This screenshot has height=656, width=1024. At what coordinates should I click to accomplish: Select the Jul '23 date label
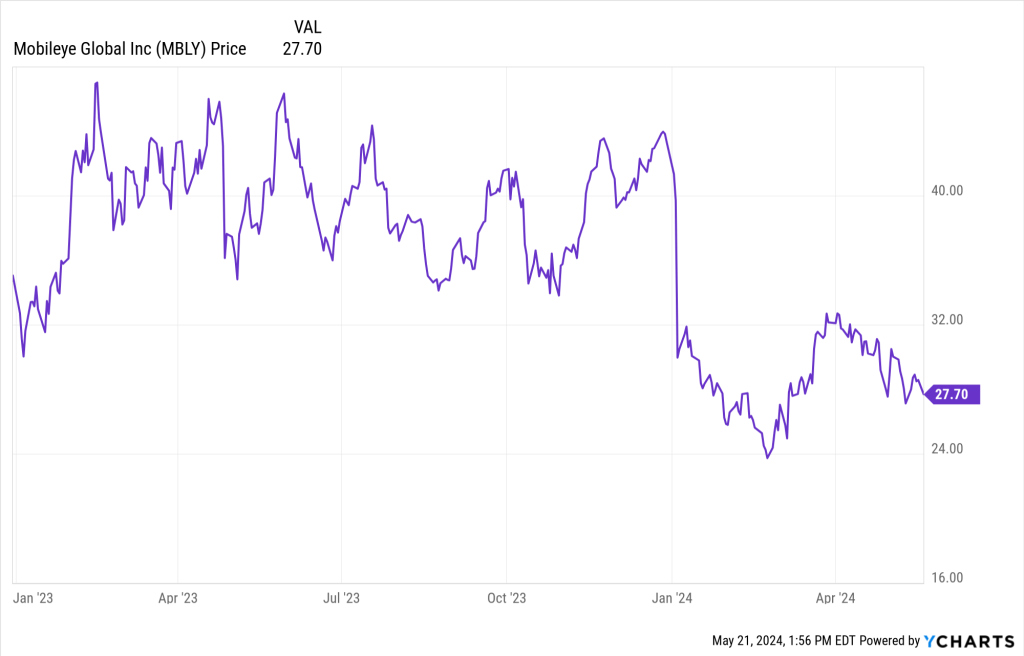tap(341, 598)
